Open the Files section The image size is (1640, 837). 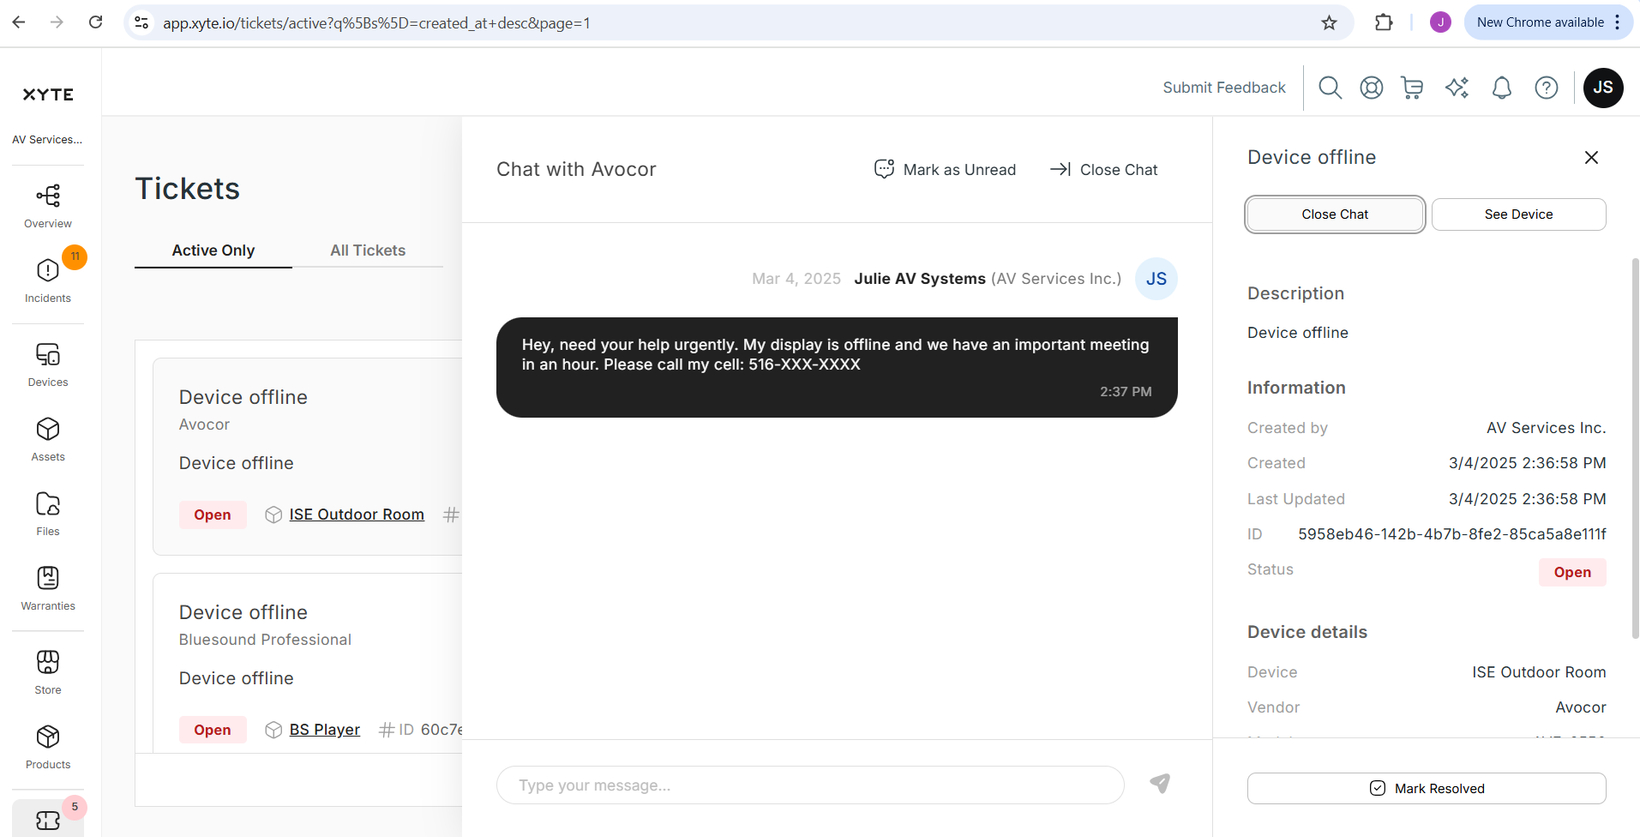(x=48, y=514)
